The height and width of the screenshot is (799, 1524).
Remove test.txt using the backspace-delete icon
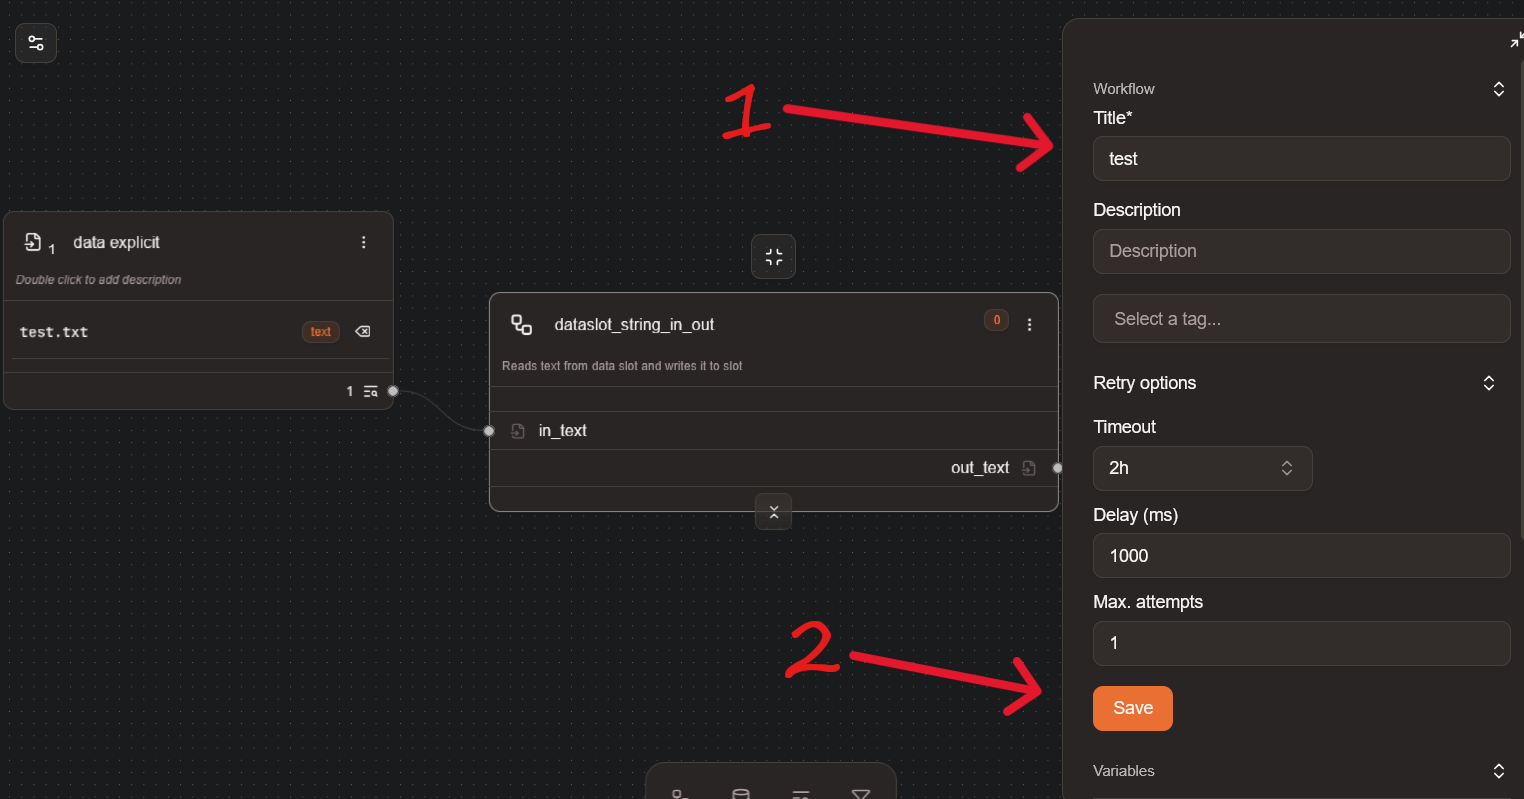[362, 331]
